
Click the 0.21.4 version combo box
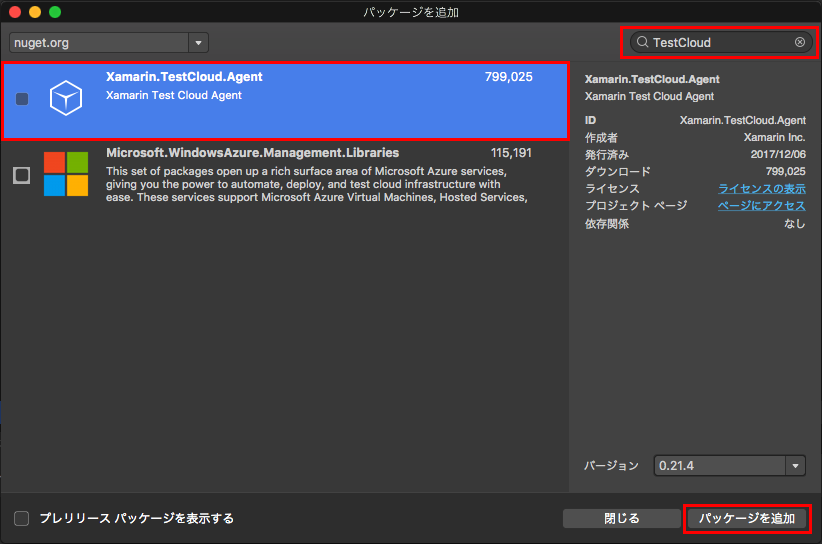click(x=729, y=465)
